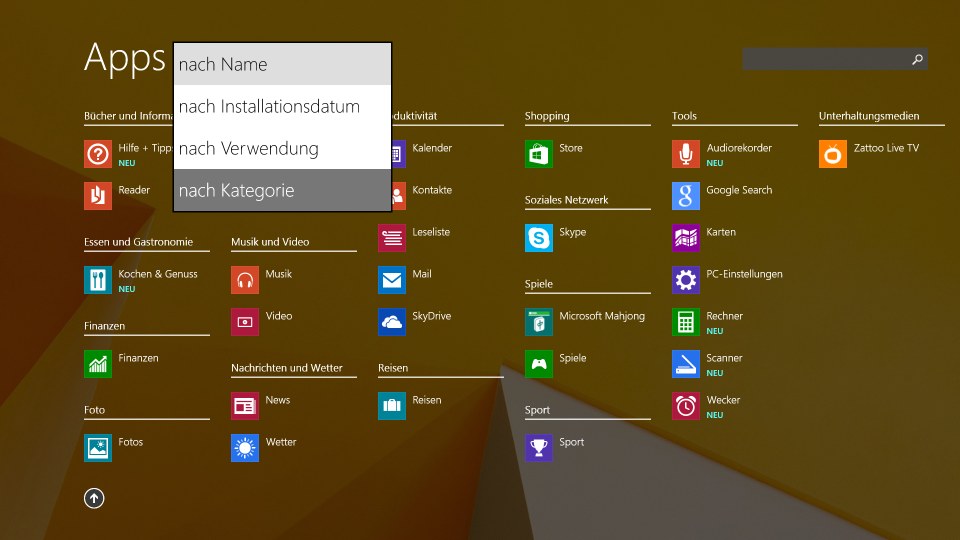This screenshot has height=540, width=960.
Task: Open the Musik headphones icon
Action: tap(245, 280)
